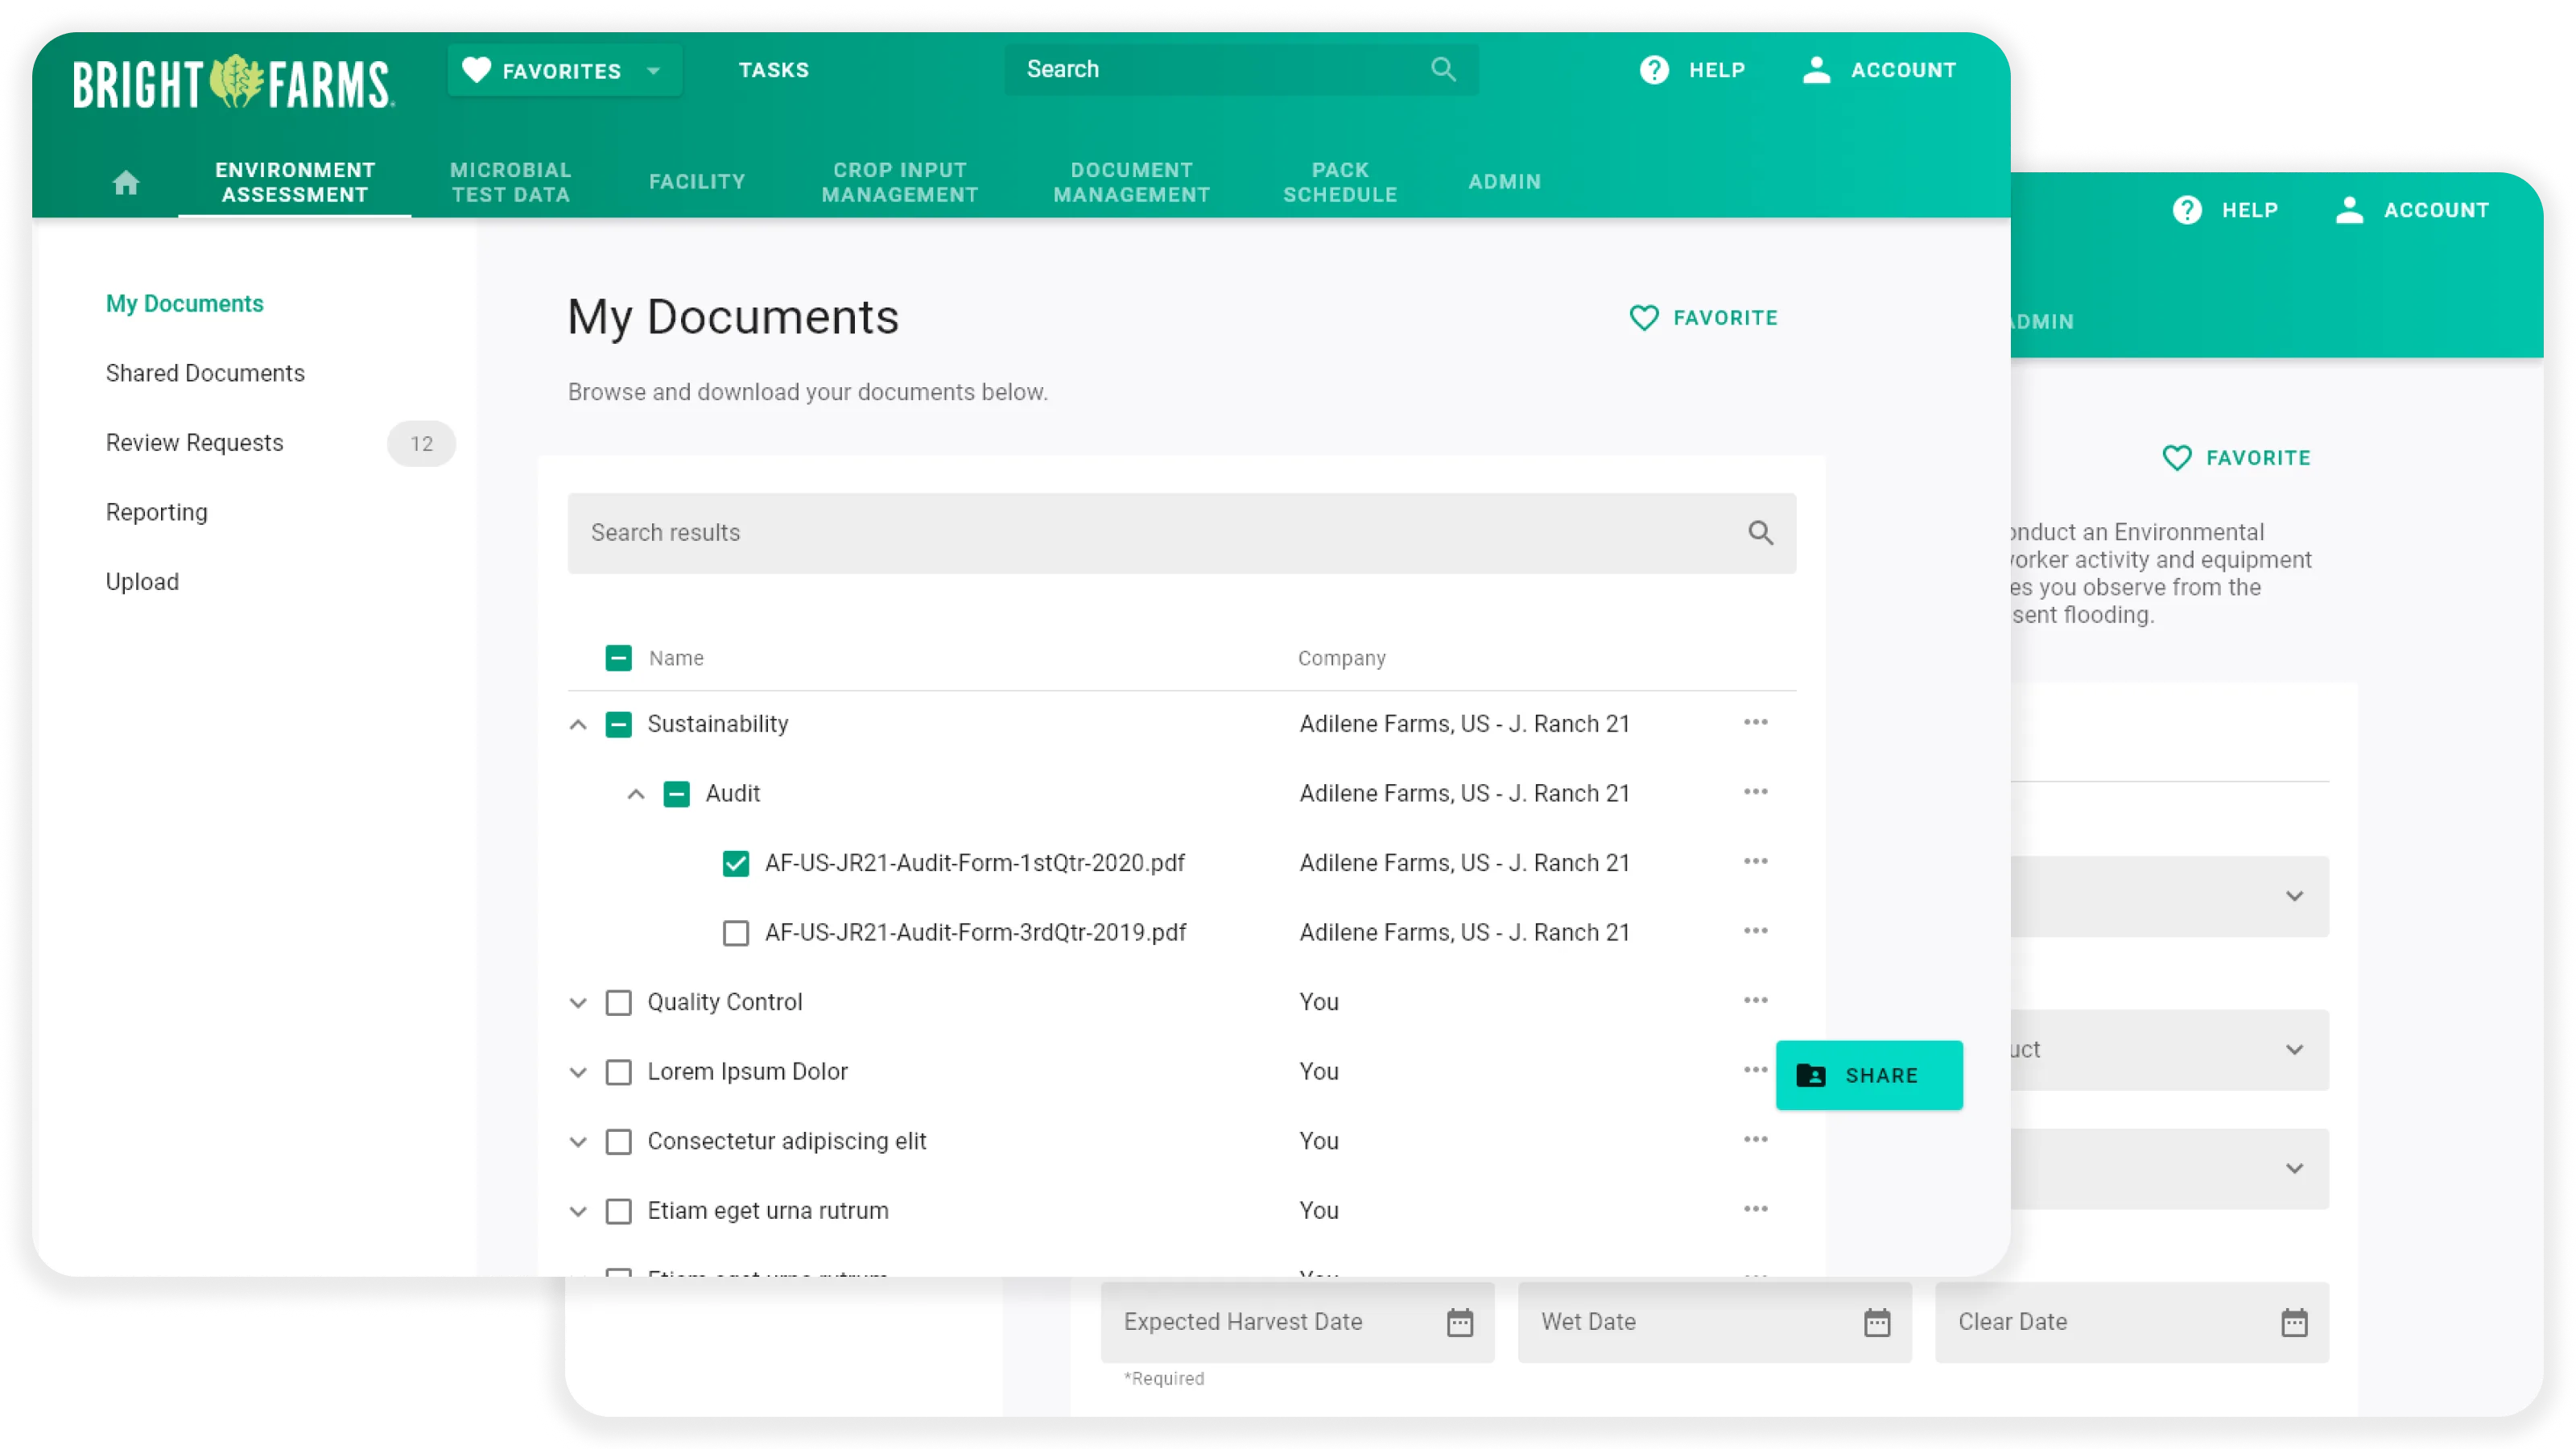Image resolution: width=2576 pixels, height=1449 pixels.
Task: Check the Lorem Ipsum Dolor checkbox
Action: coord(619,1072)
